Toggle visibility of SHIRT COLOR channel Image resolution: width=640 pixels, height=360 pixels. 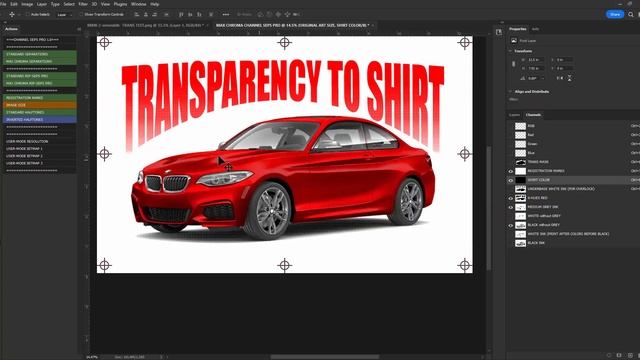pos(511,180)
